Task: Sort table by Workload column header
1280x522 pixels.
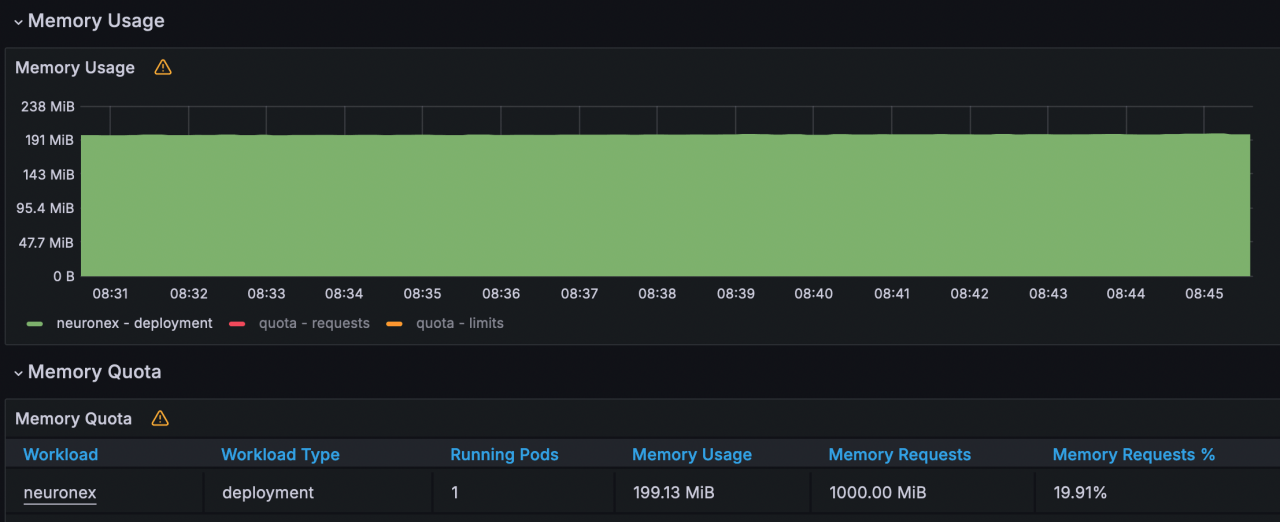Action: 61,455
